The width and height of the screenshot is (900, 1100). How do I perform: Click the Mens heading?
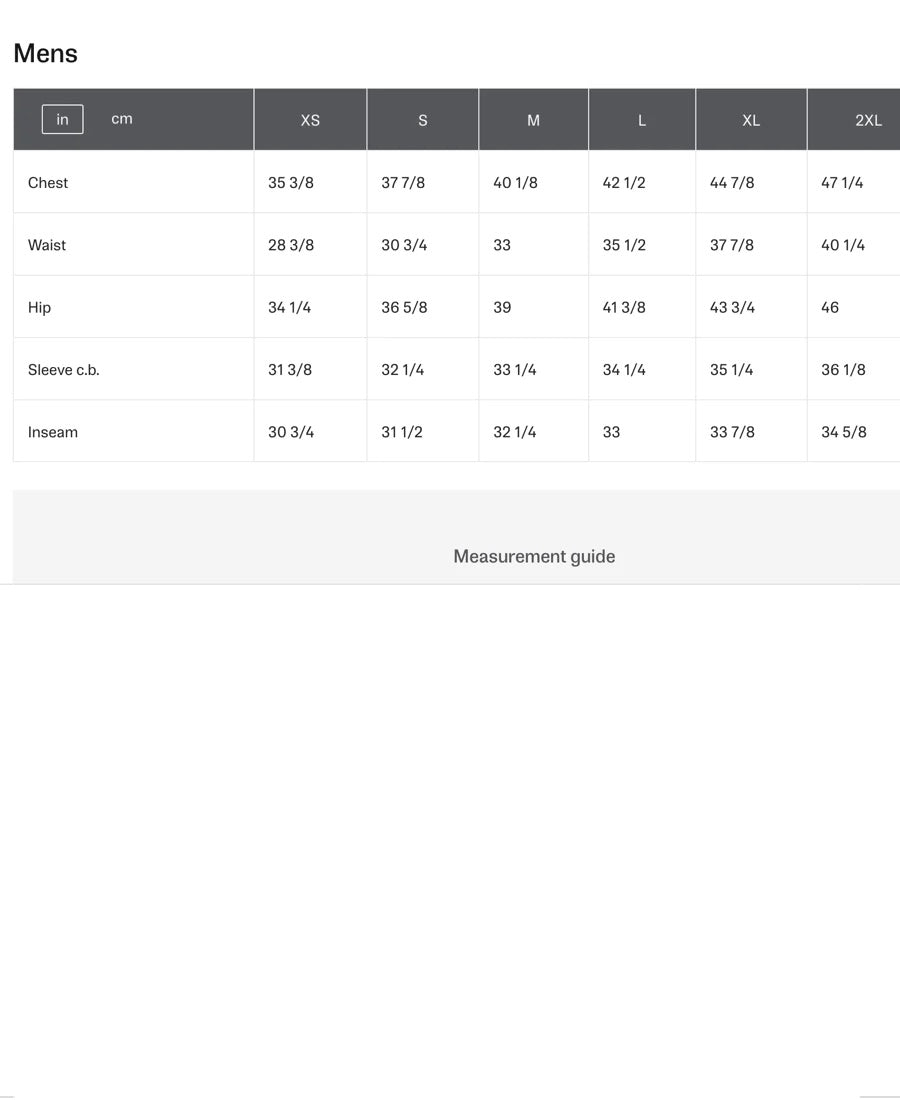pyautogui.click(x=46, y=53)
